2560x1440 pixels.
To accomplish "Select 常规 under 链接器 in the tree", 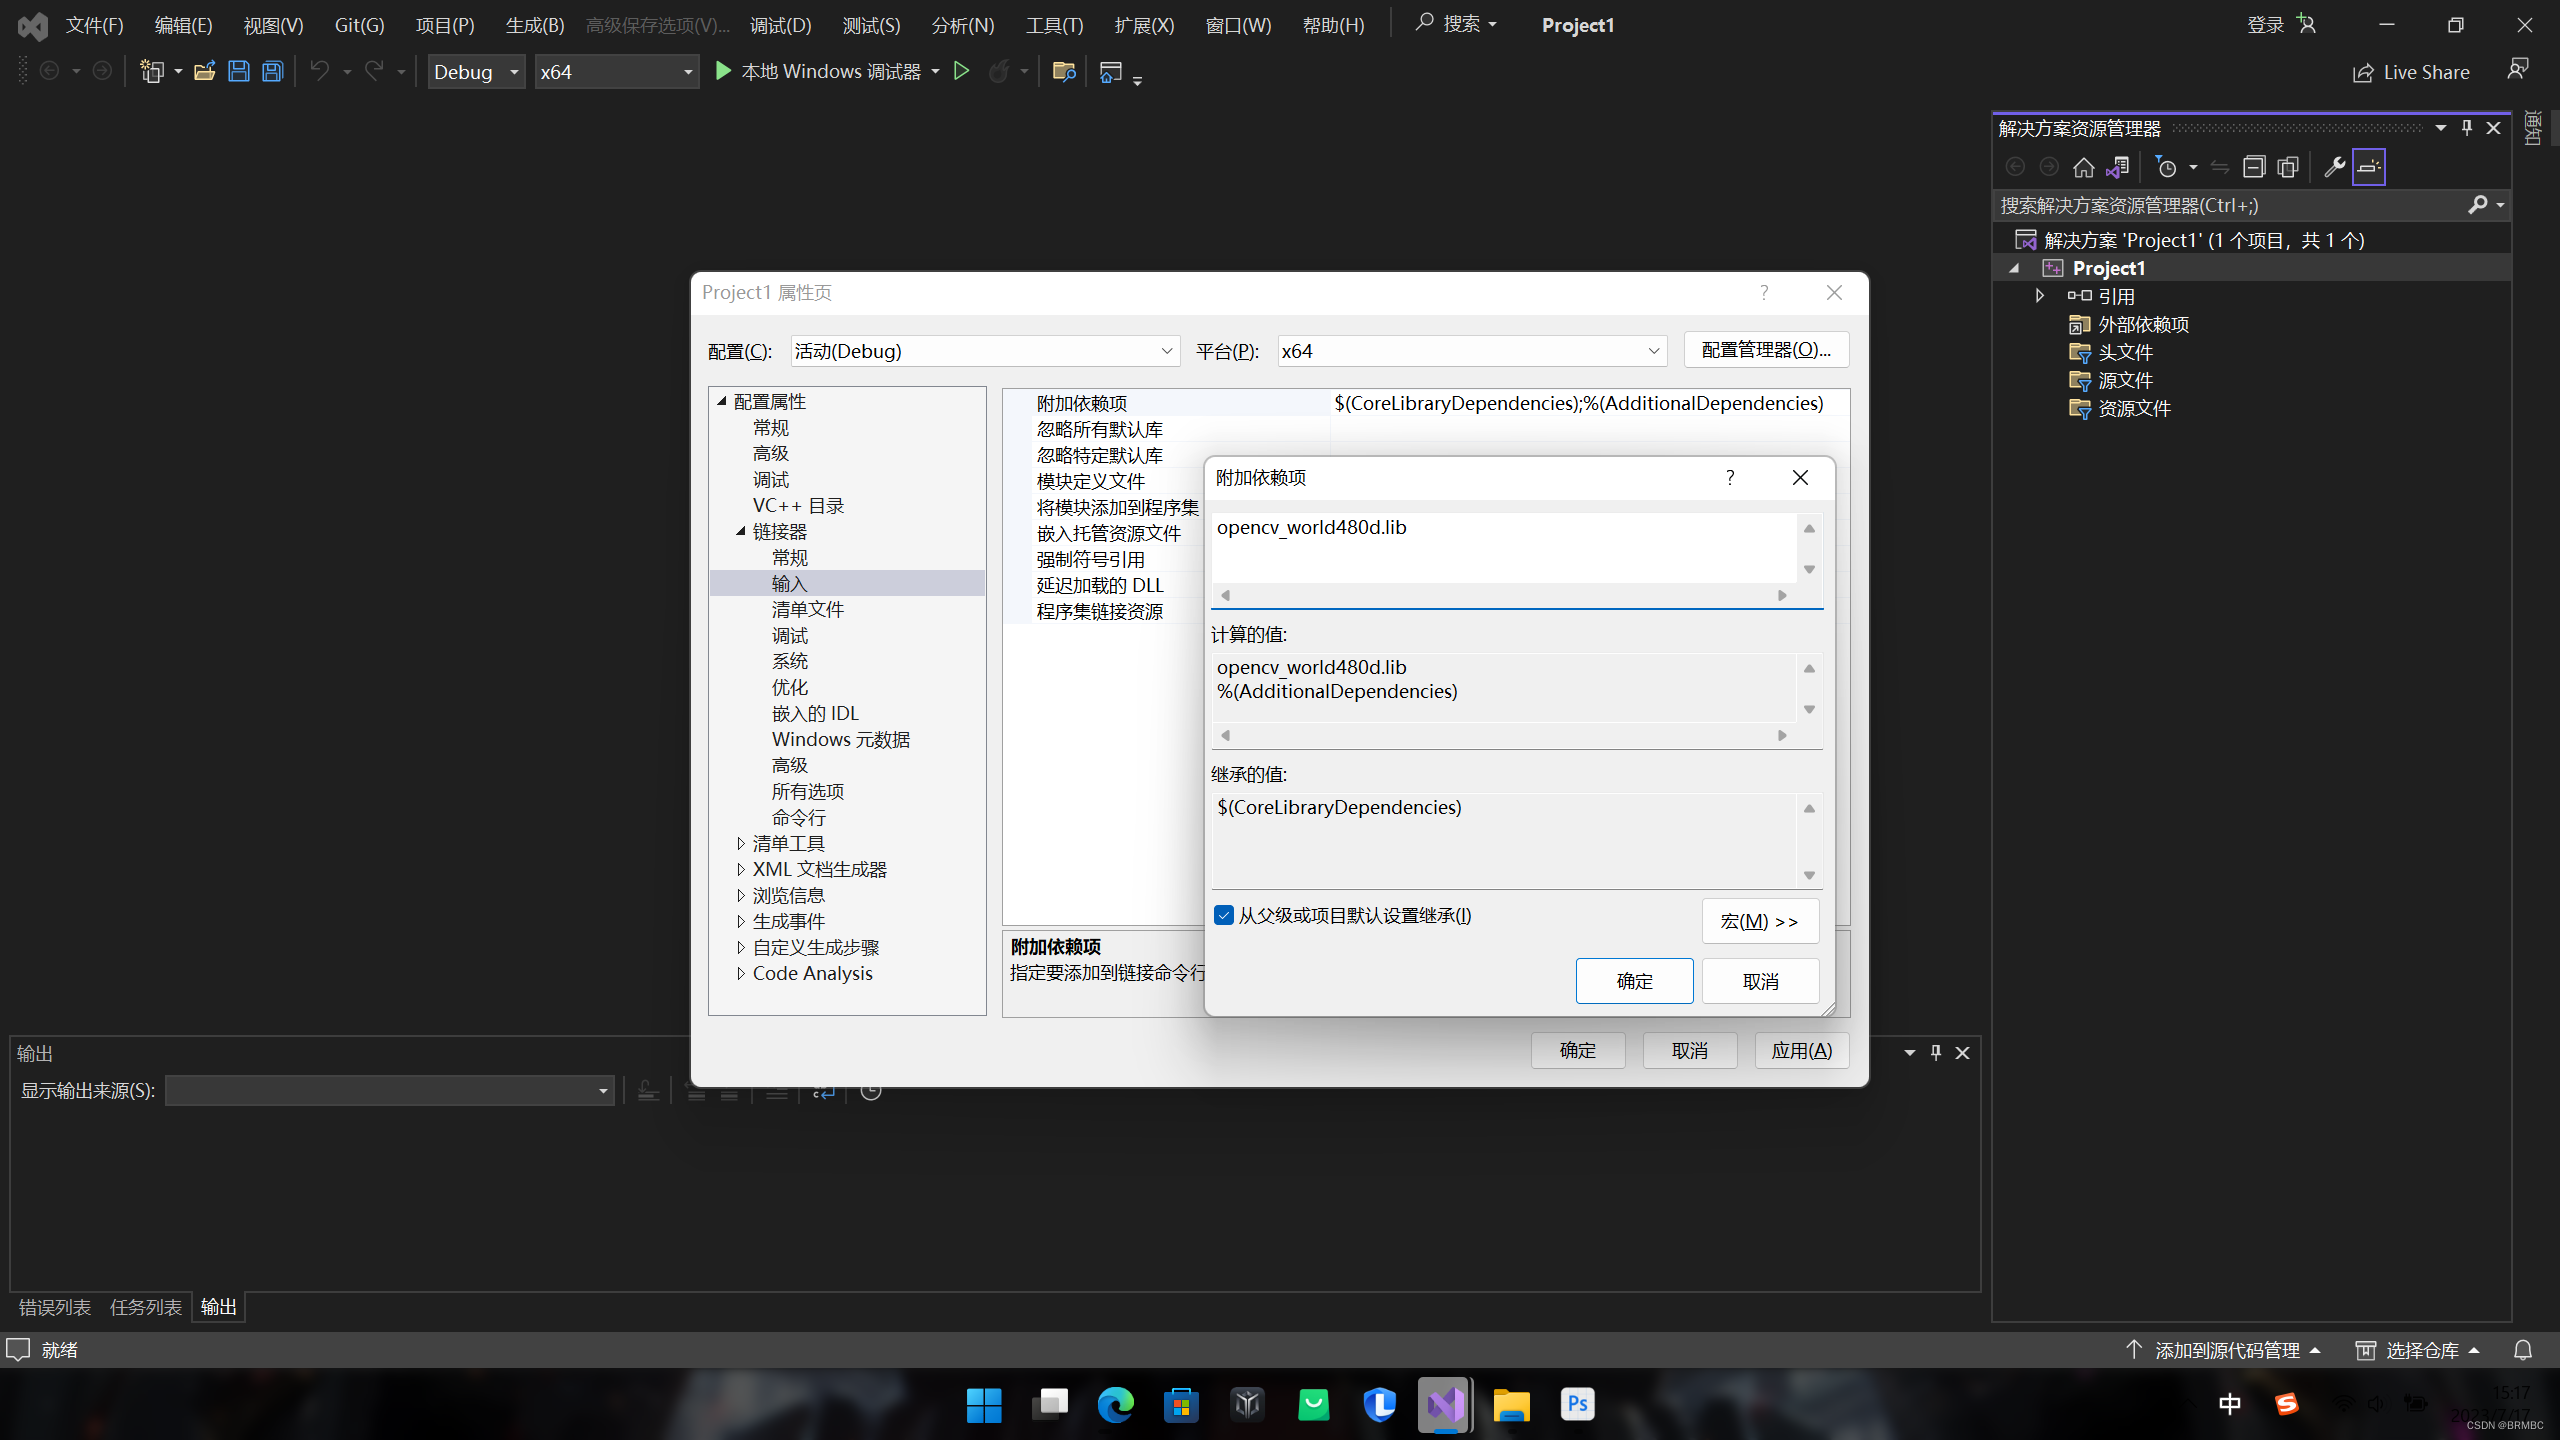I will [790, 557].
